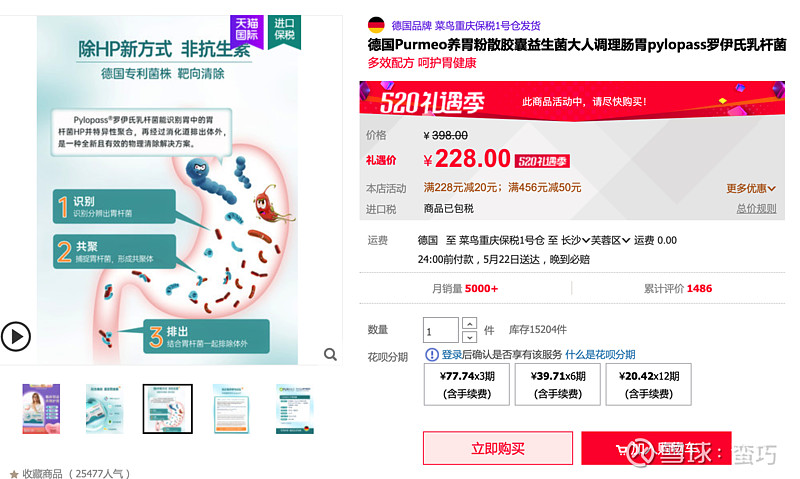Click the star icon to favorite product
Viewport: 800px width, 479px height.
click(14, 474)
